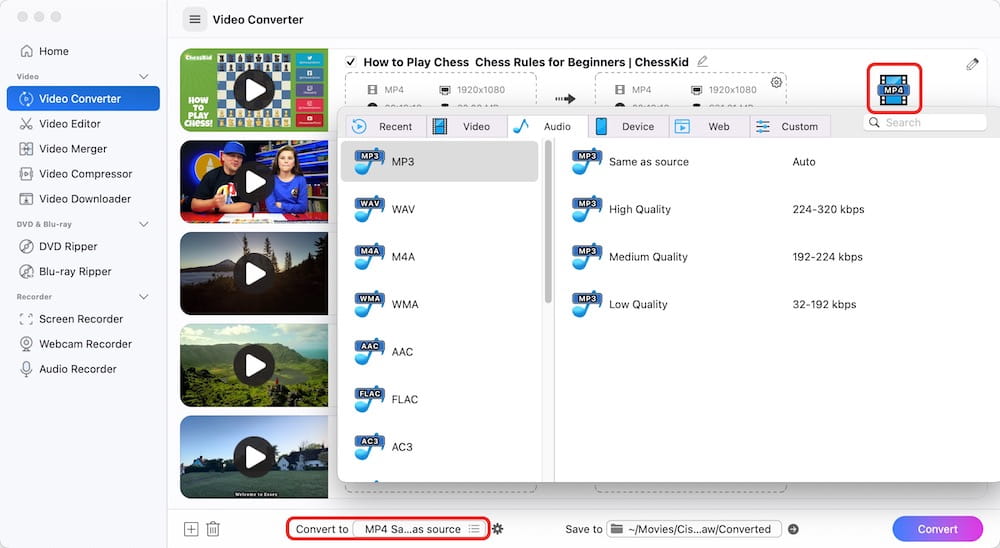Click the pencil edit icon at top right
The width and height of the screenshot is (1000, 548).
tap(972, 64)
